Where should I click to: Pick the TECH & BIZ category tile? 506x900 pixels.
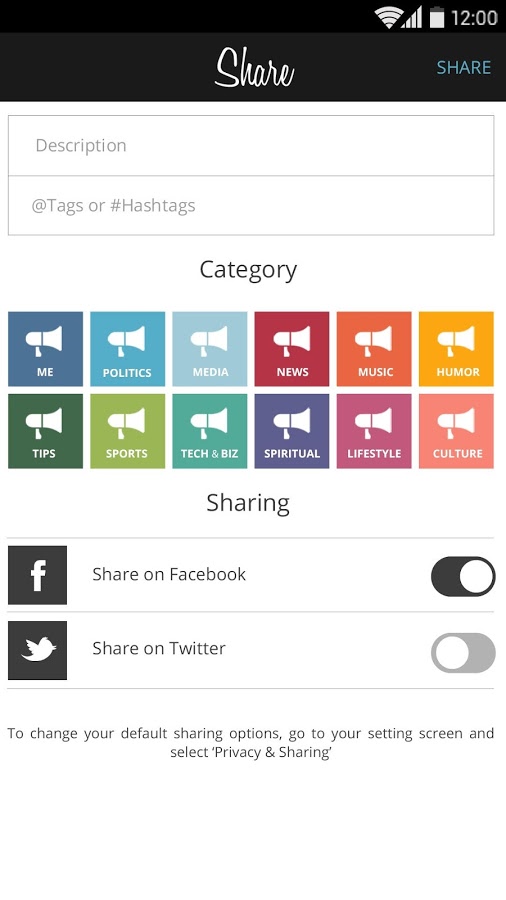coord(210,431)
